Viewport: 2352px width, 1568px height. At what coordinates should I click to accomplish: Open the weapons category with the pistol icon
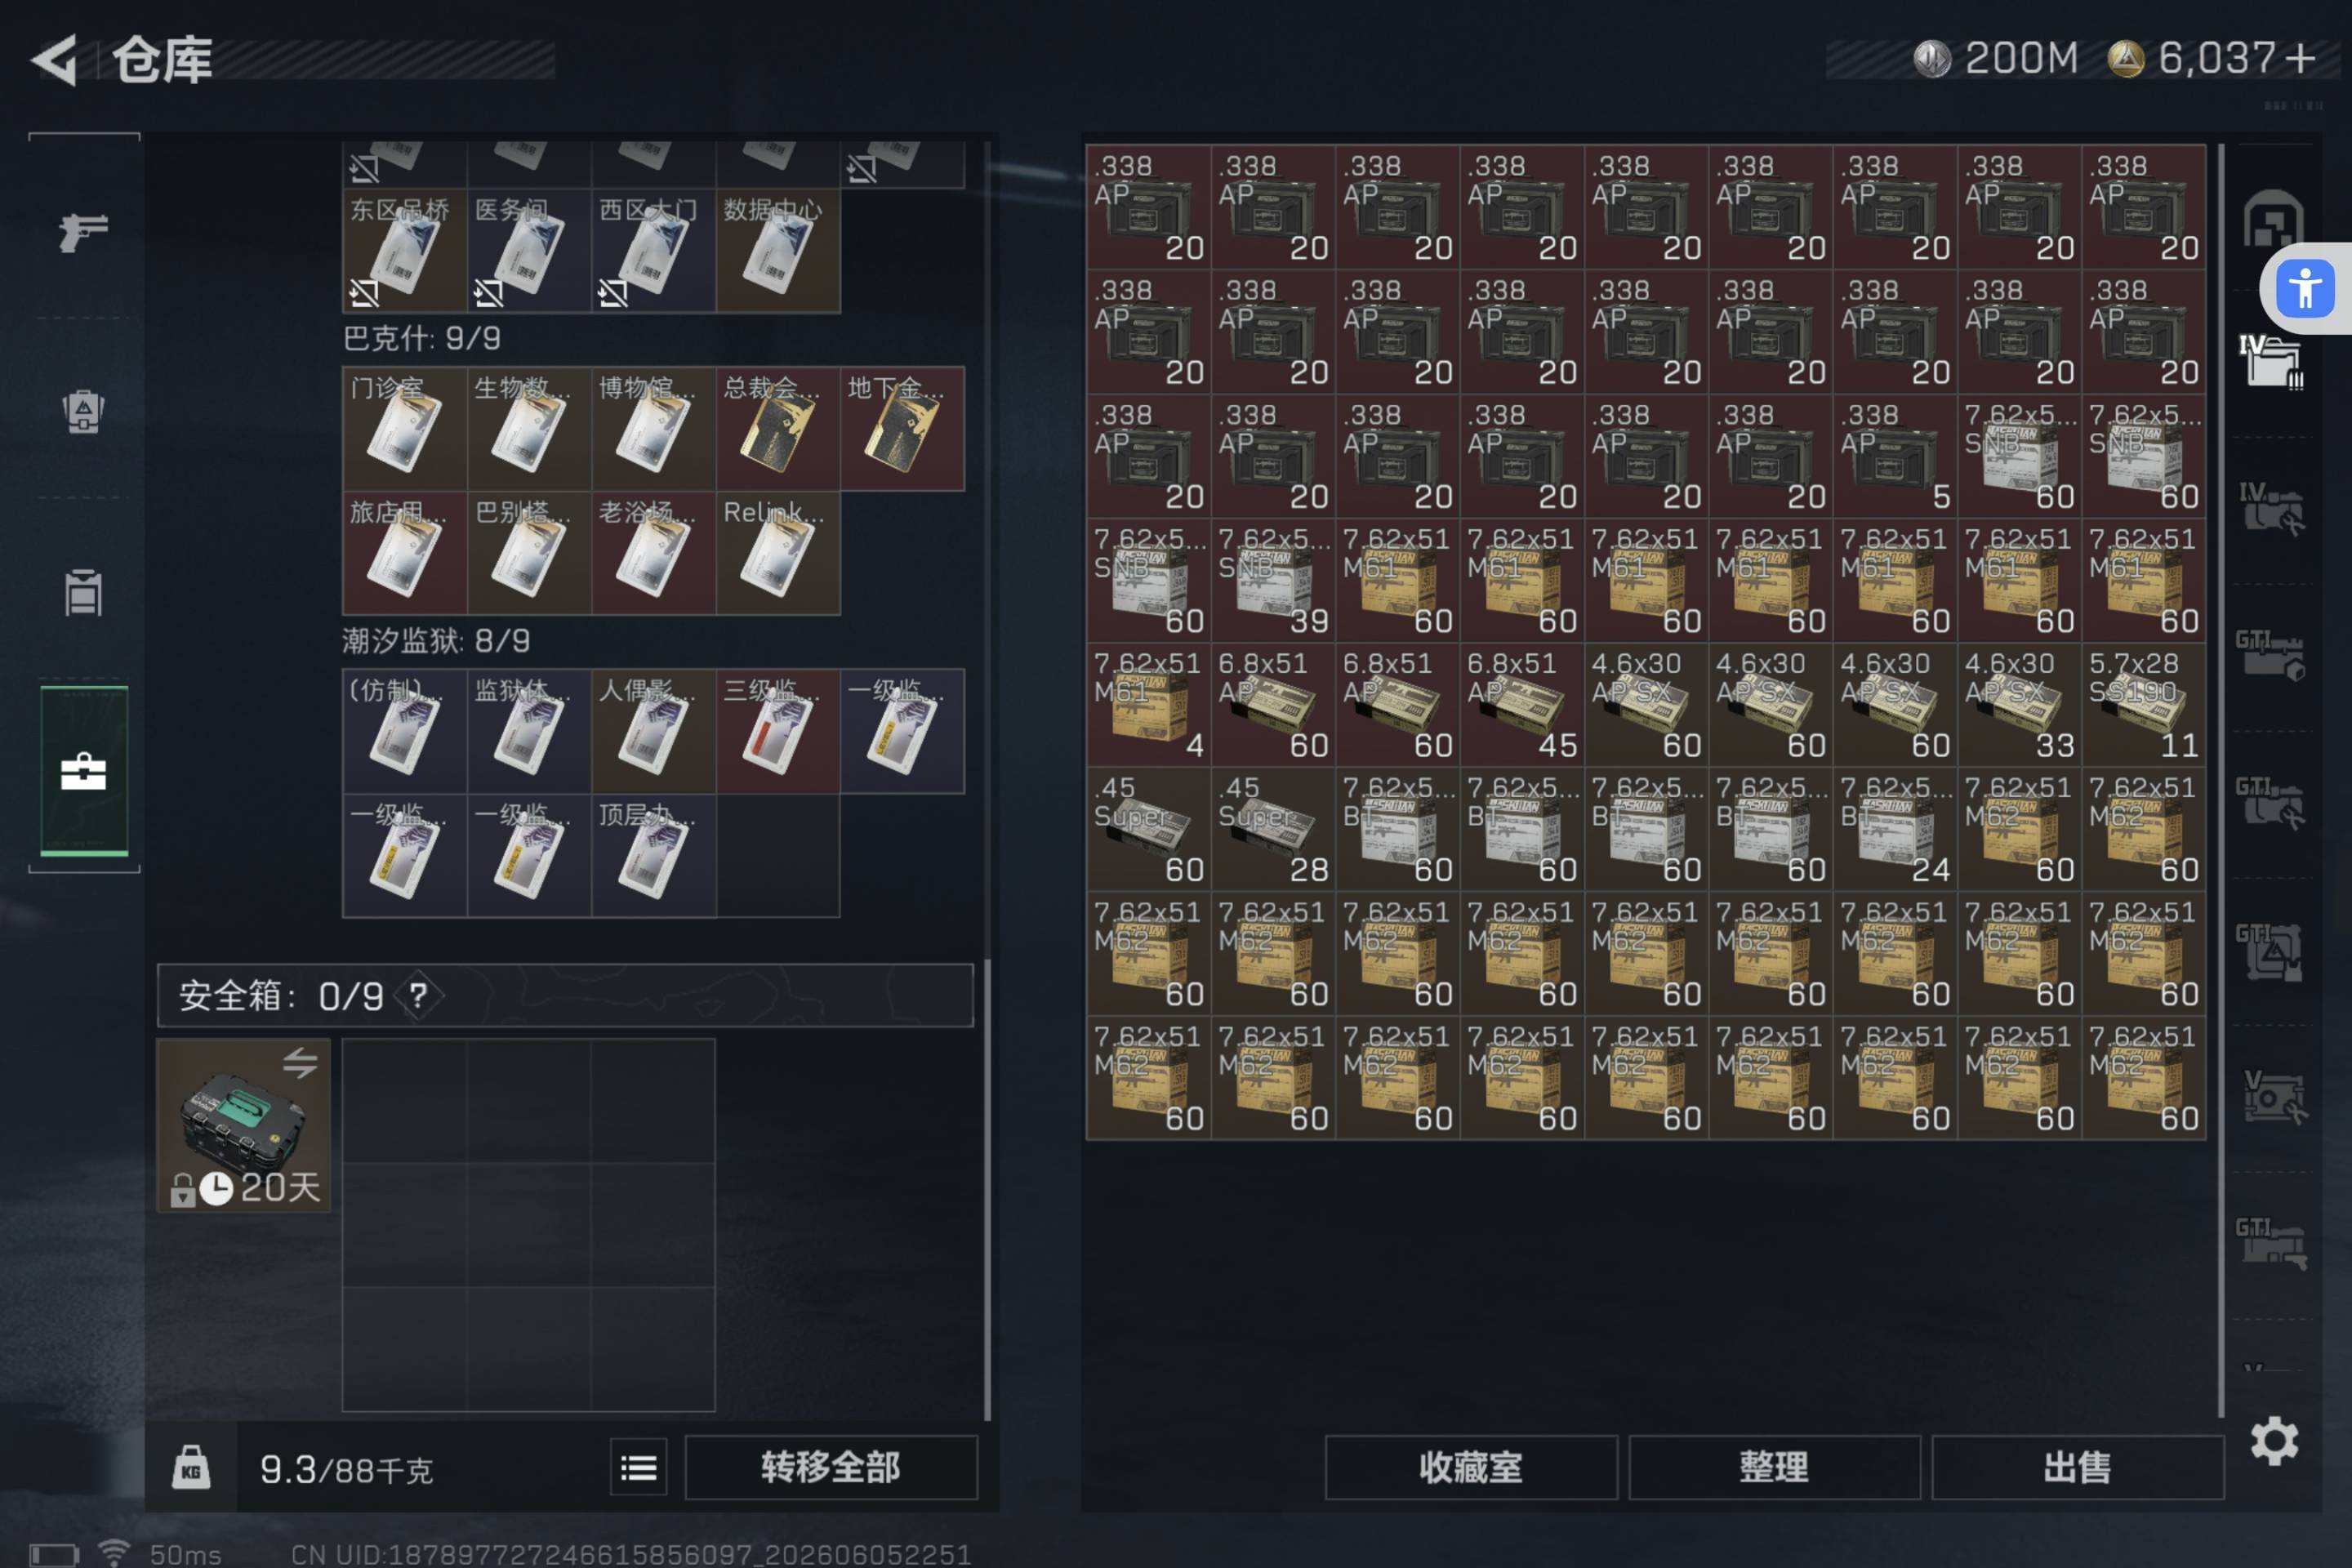[83, 232]
